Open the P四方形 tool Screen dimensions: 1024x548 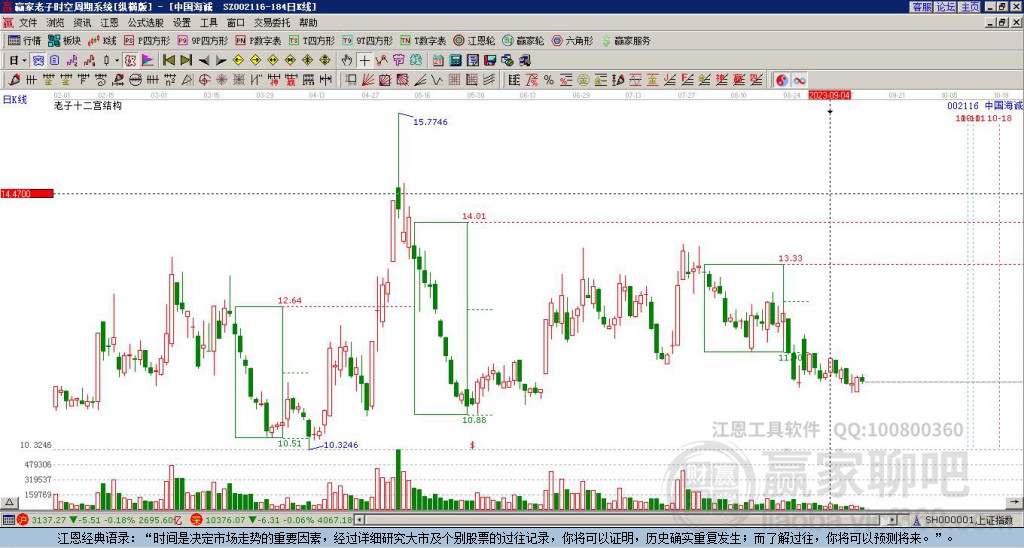tap(147, 40)
